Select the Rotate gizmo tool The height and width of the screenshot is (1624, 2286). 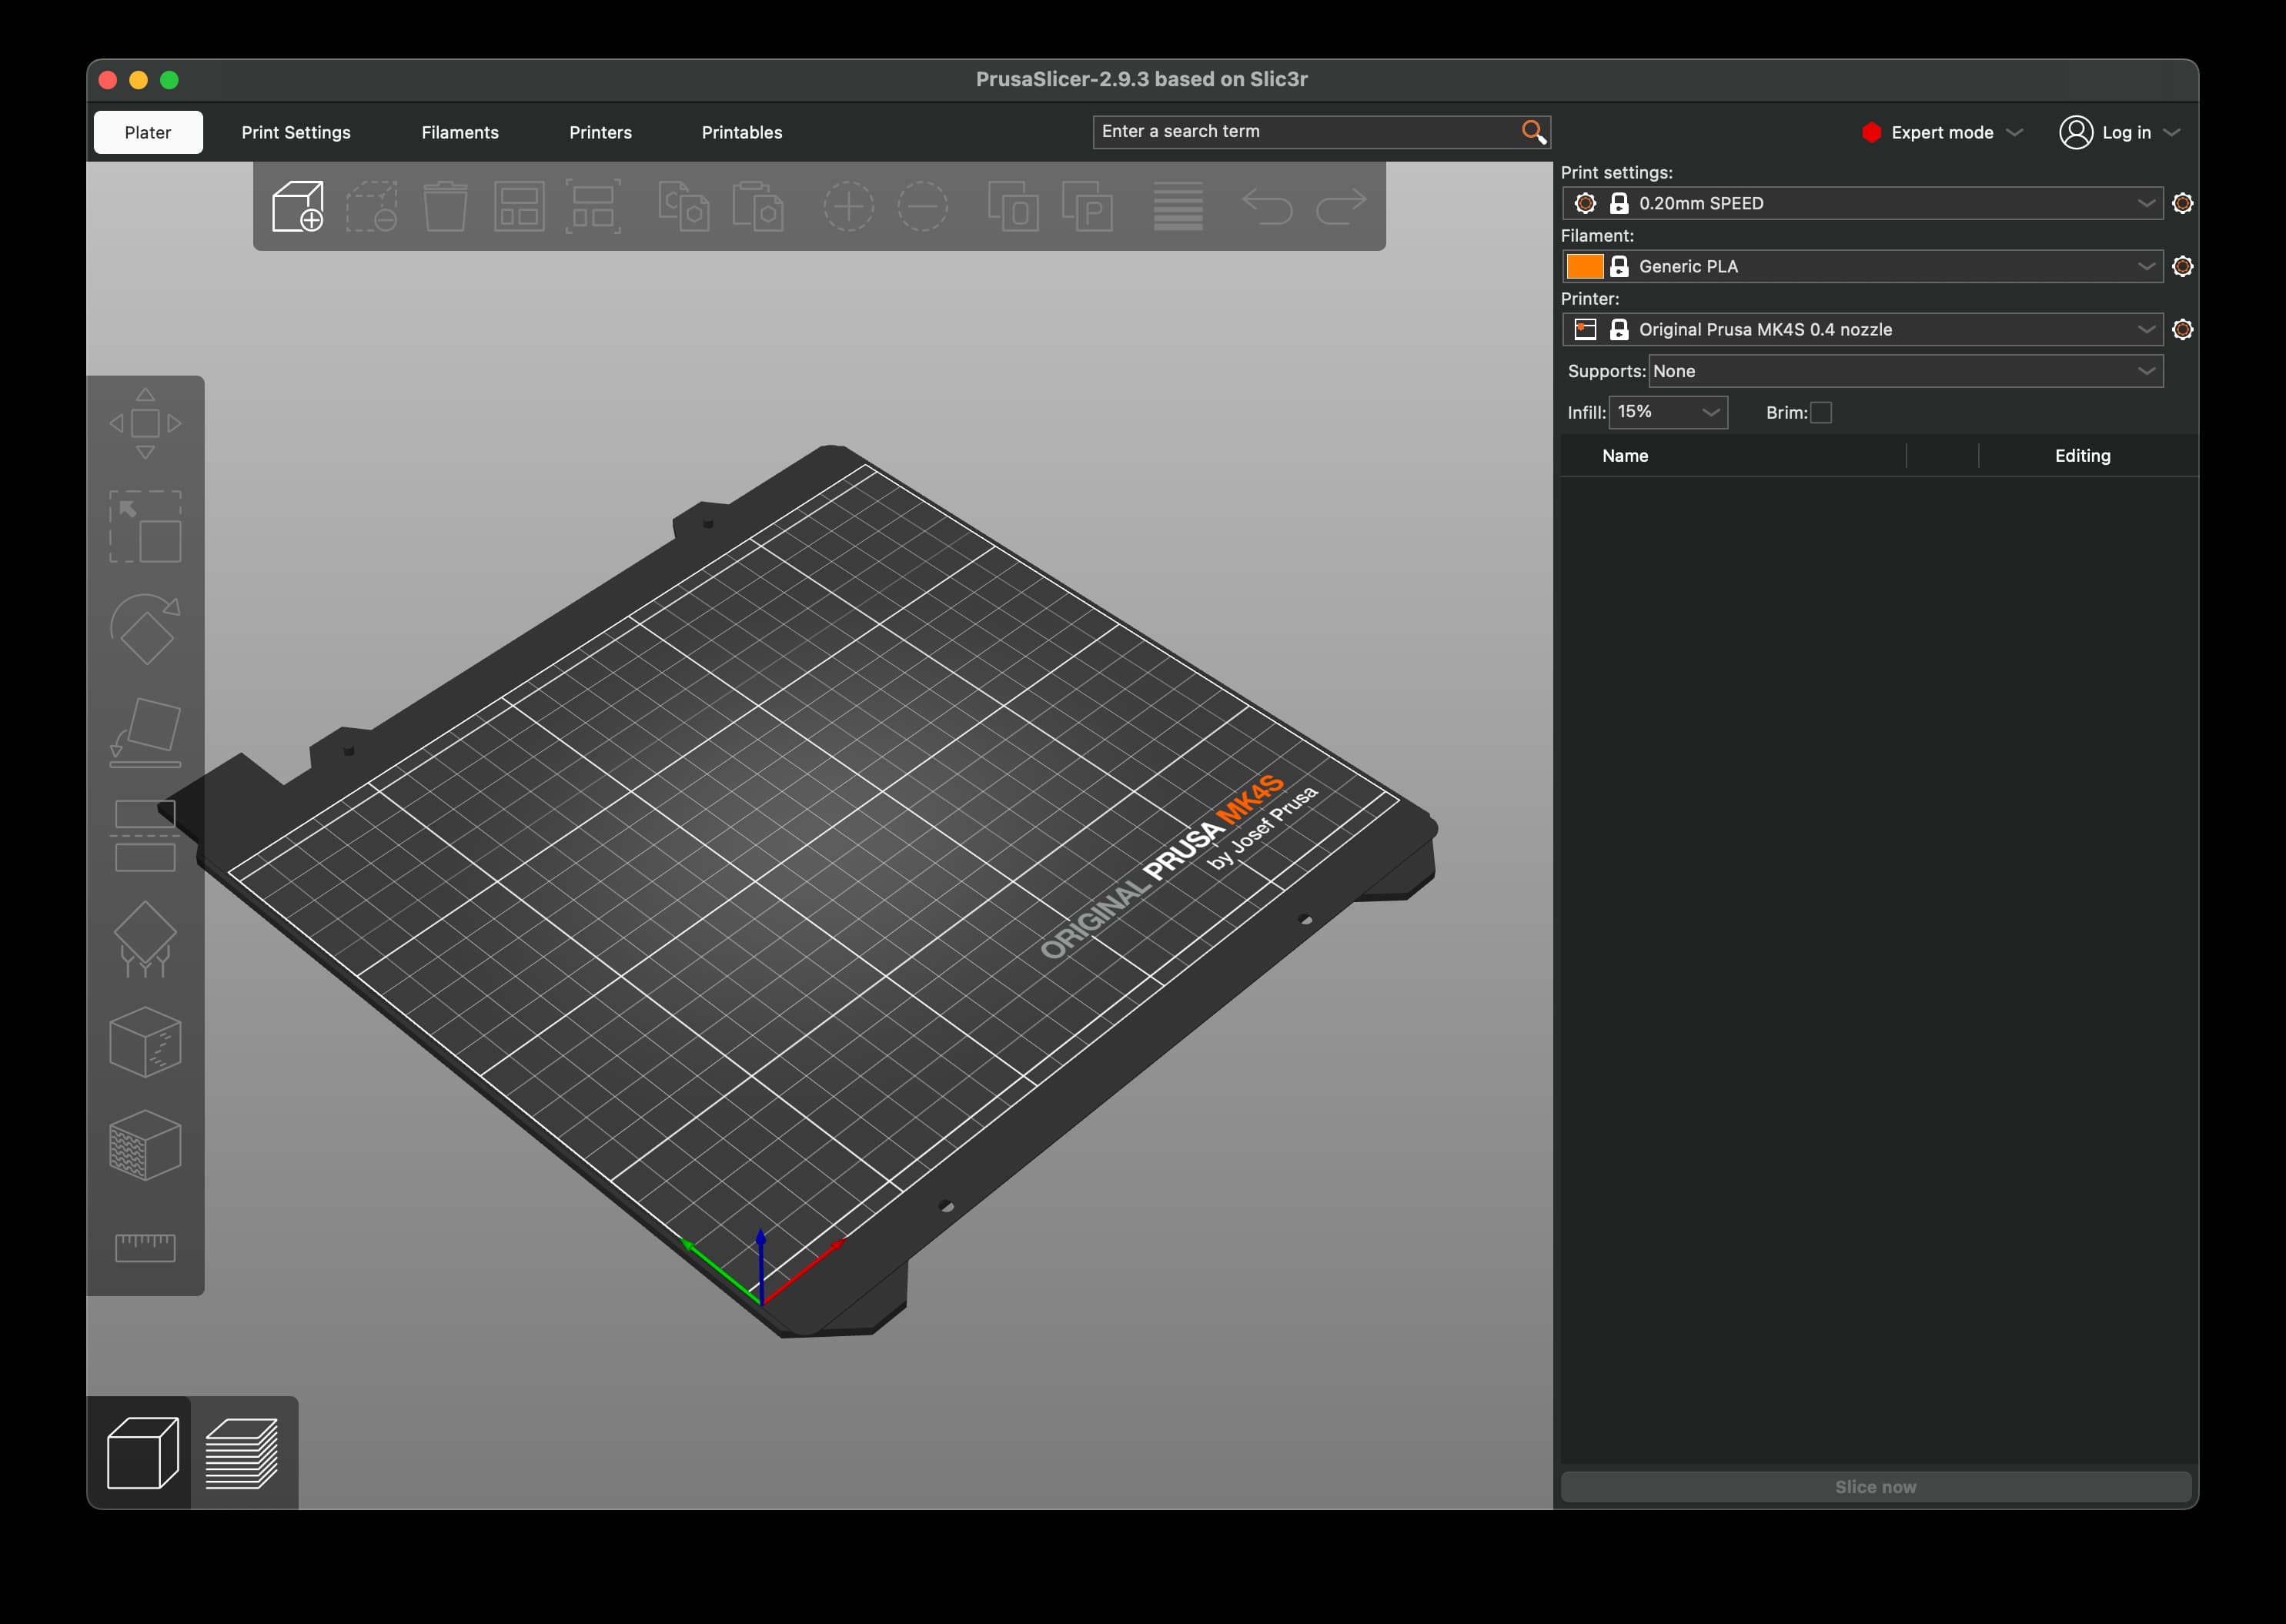pos(145,629)
